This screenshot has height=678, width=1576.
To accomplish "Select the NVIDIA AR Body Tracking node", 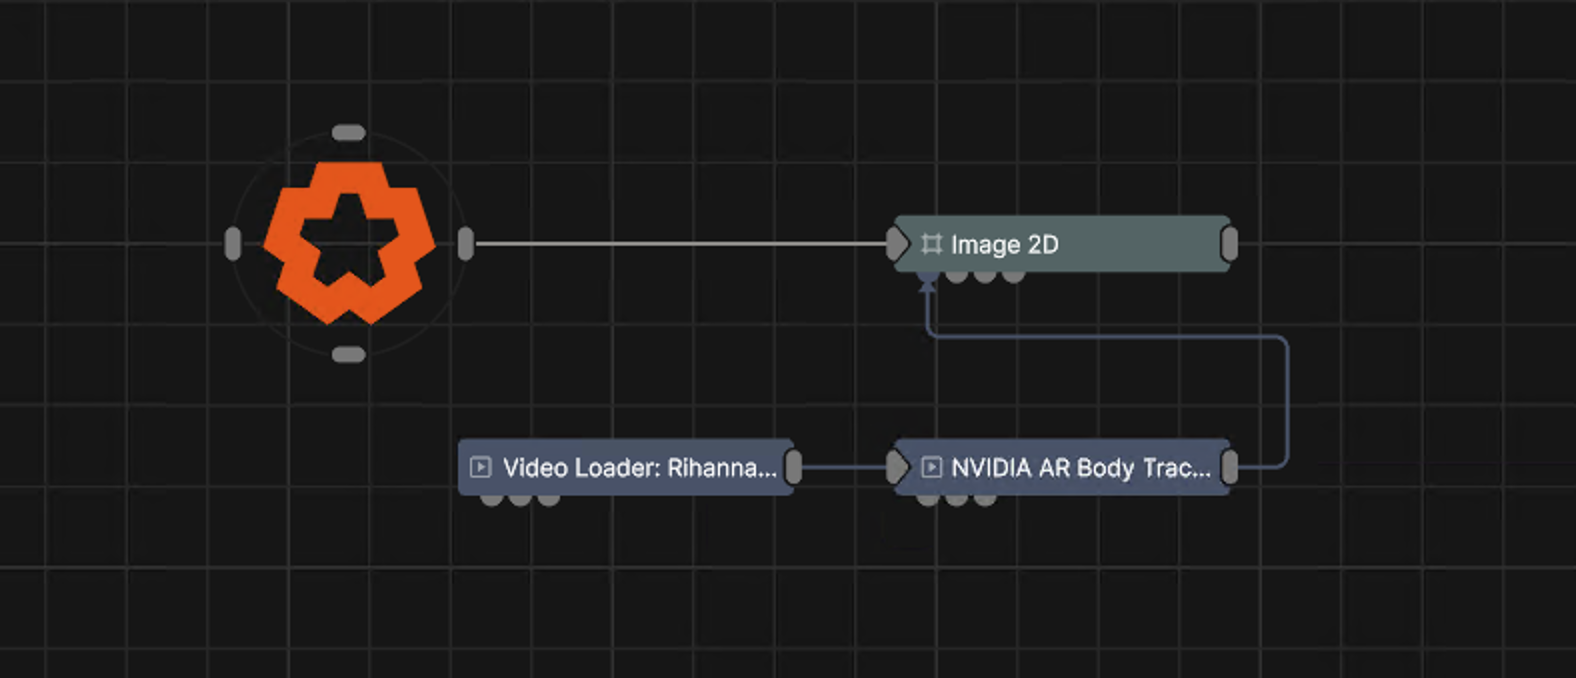I will pyautogui.click(x=1062, y=466).
